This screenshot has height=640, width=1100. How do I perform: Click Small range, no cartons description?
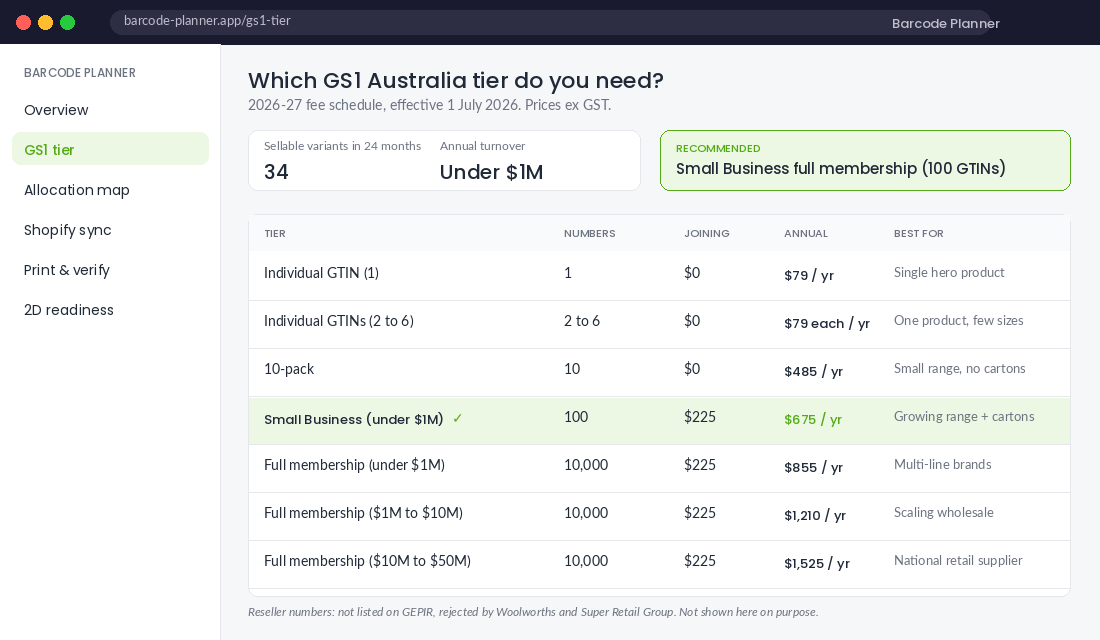(960, 368)
